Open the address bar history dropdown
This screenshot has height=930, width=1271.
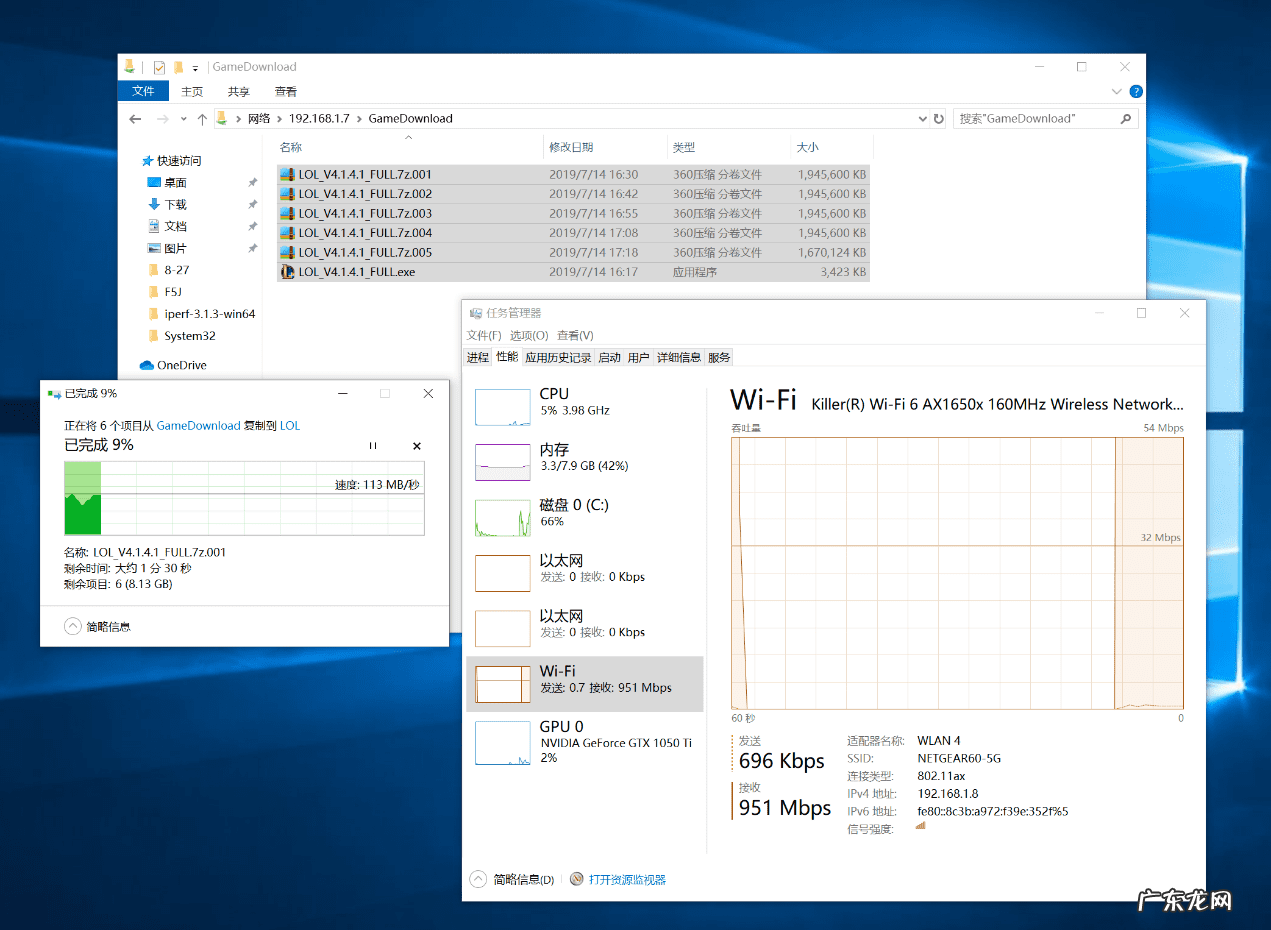click(922, 119)
